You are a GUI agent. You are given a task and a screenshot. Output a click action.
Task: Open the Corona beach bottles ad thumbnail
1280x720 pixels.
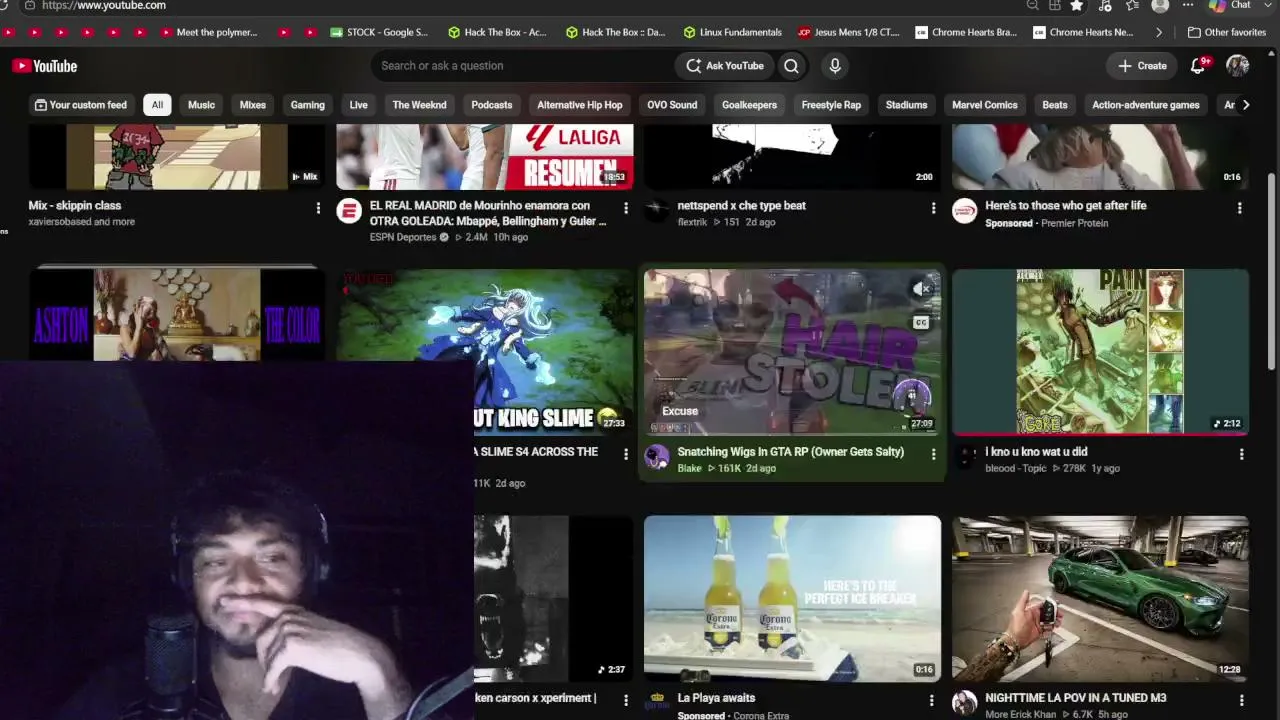(x=792, y=598)
